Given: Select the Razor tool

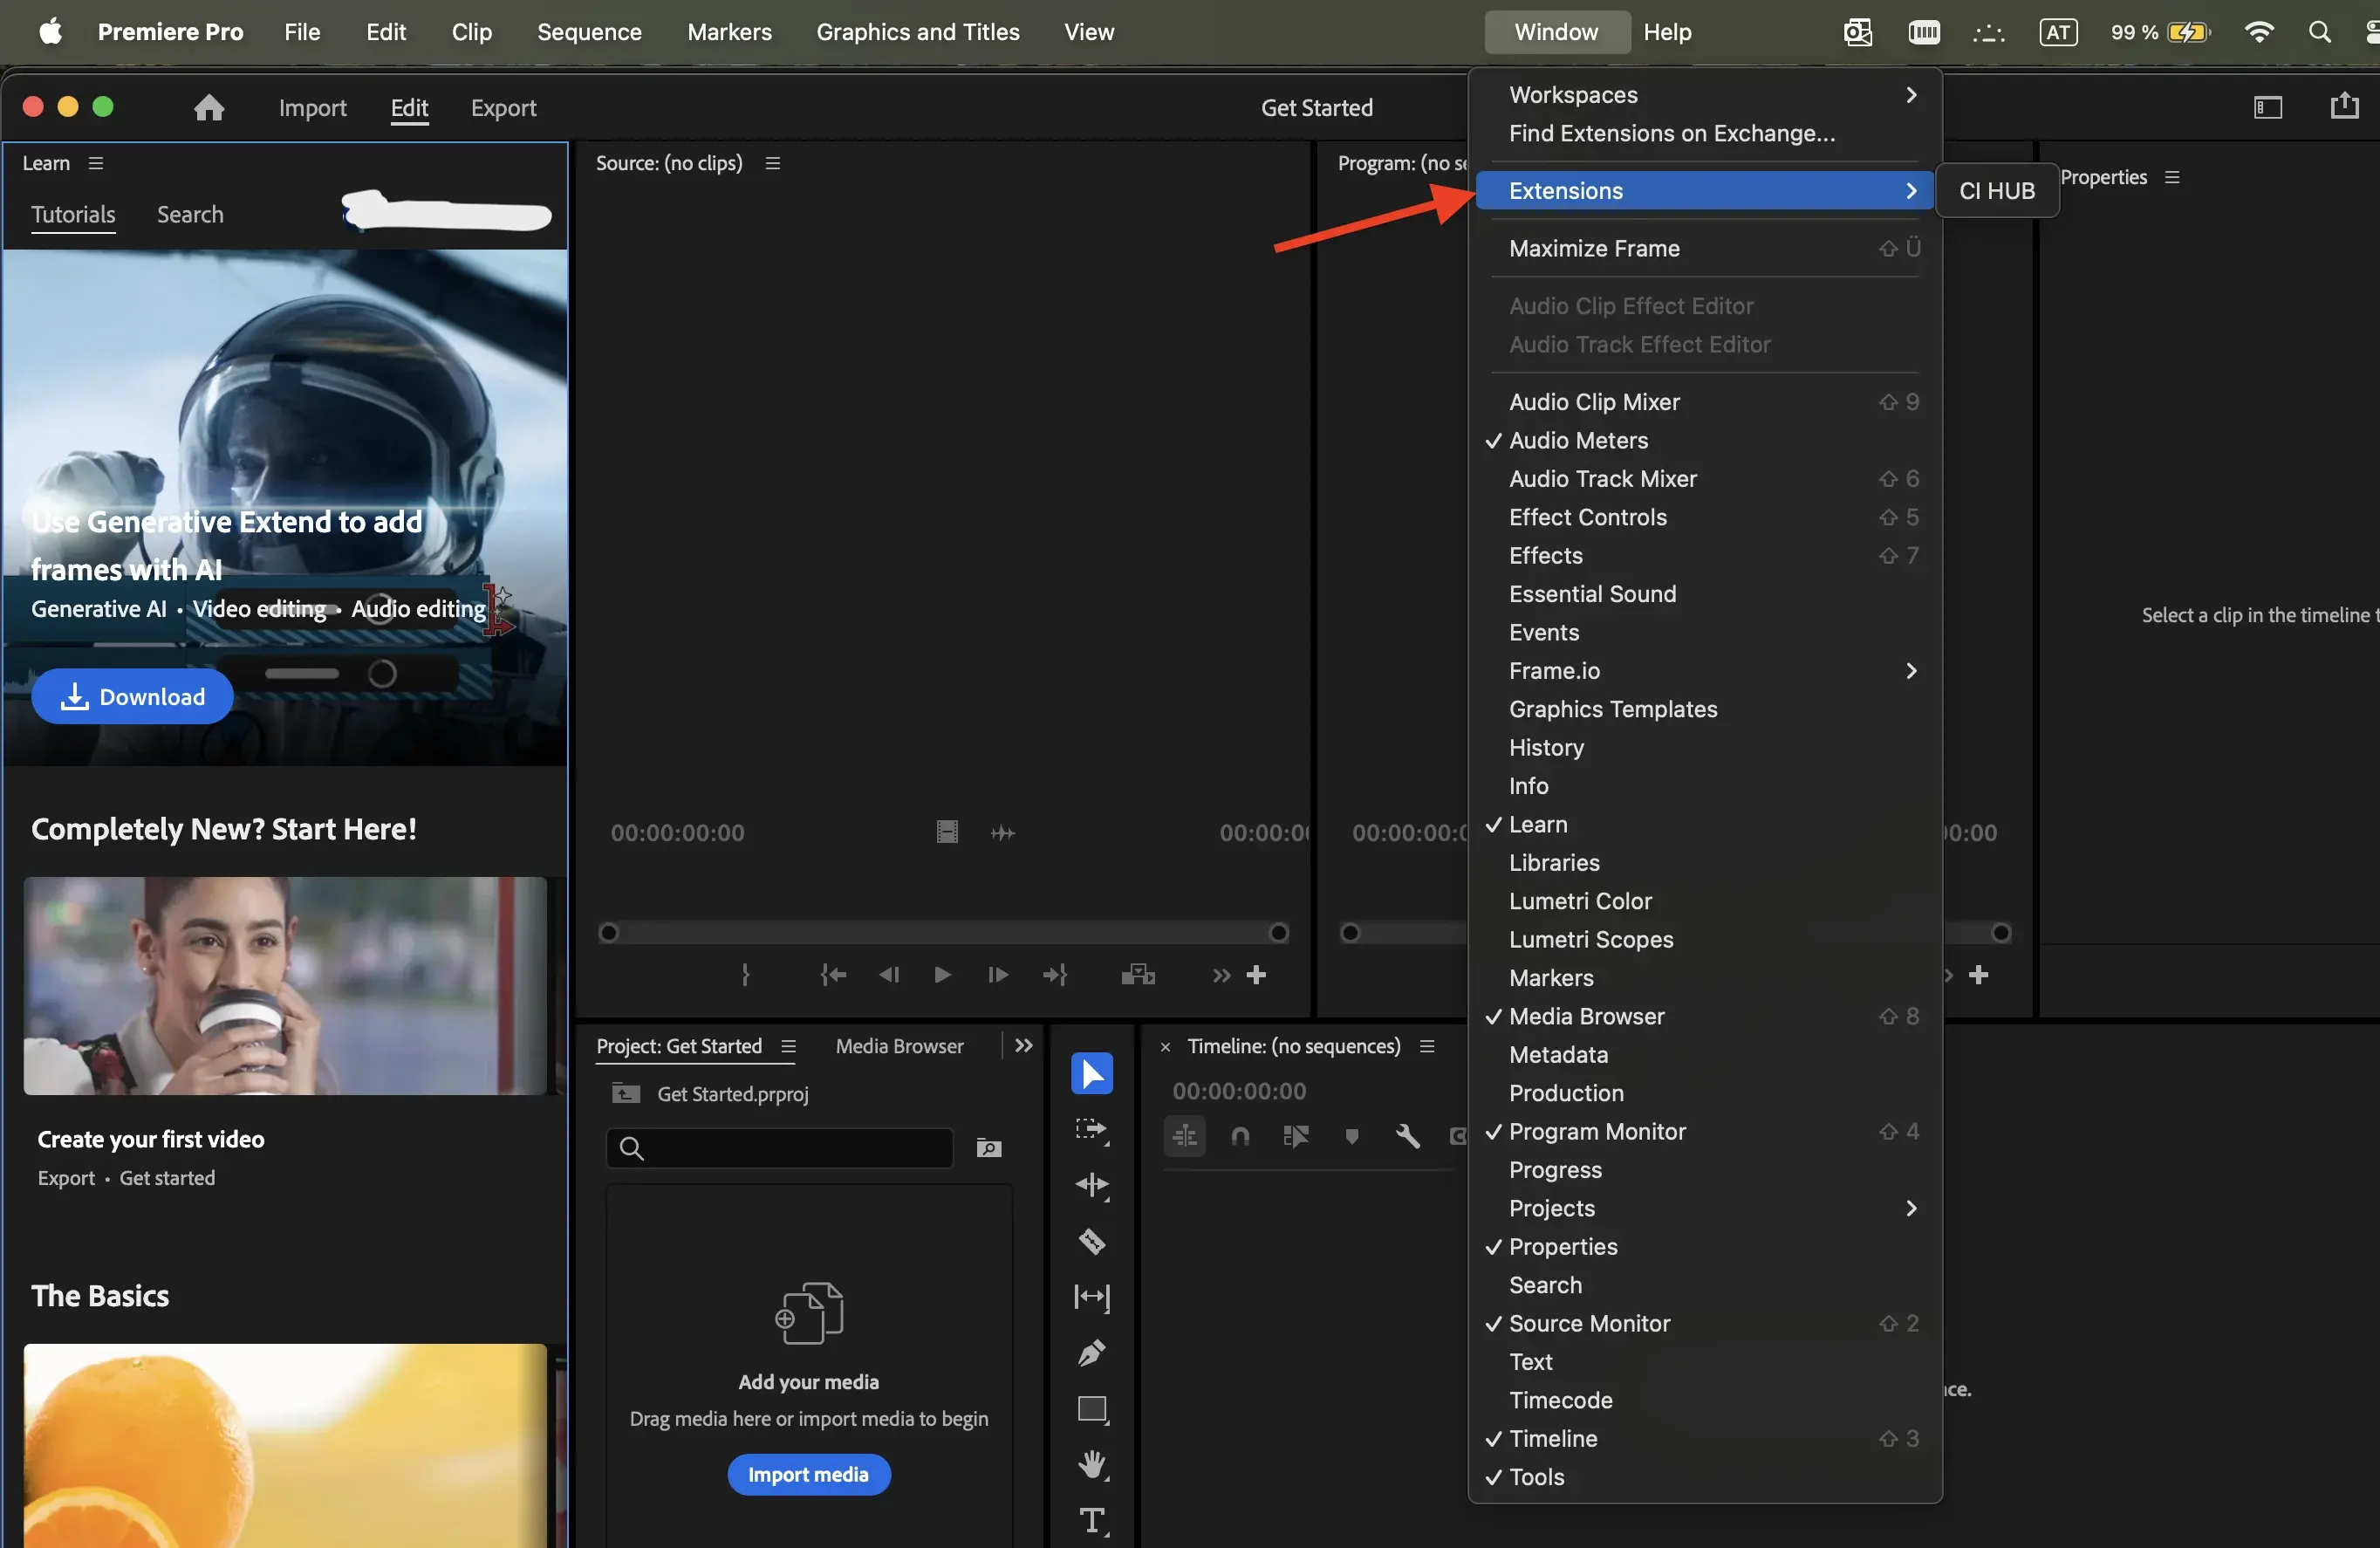Looking at the screenshot, I should [x=1092, y=1242].
